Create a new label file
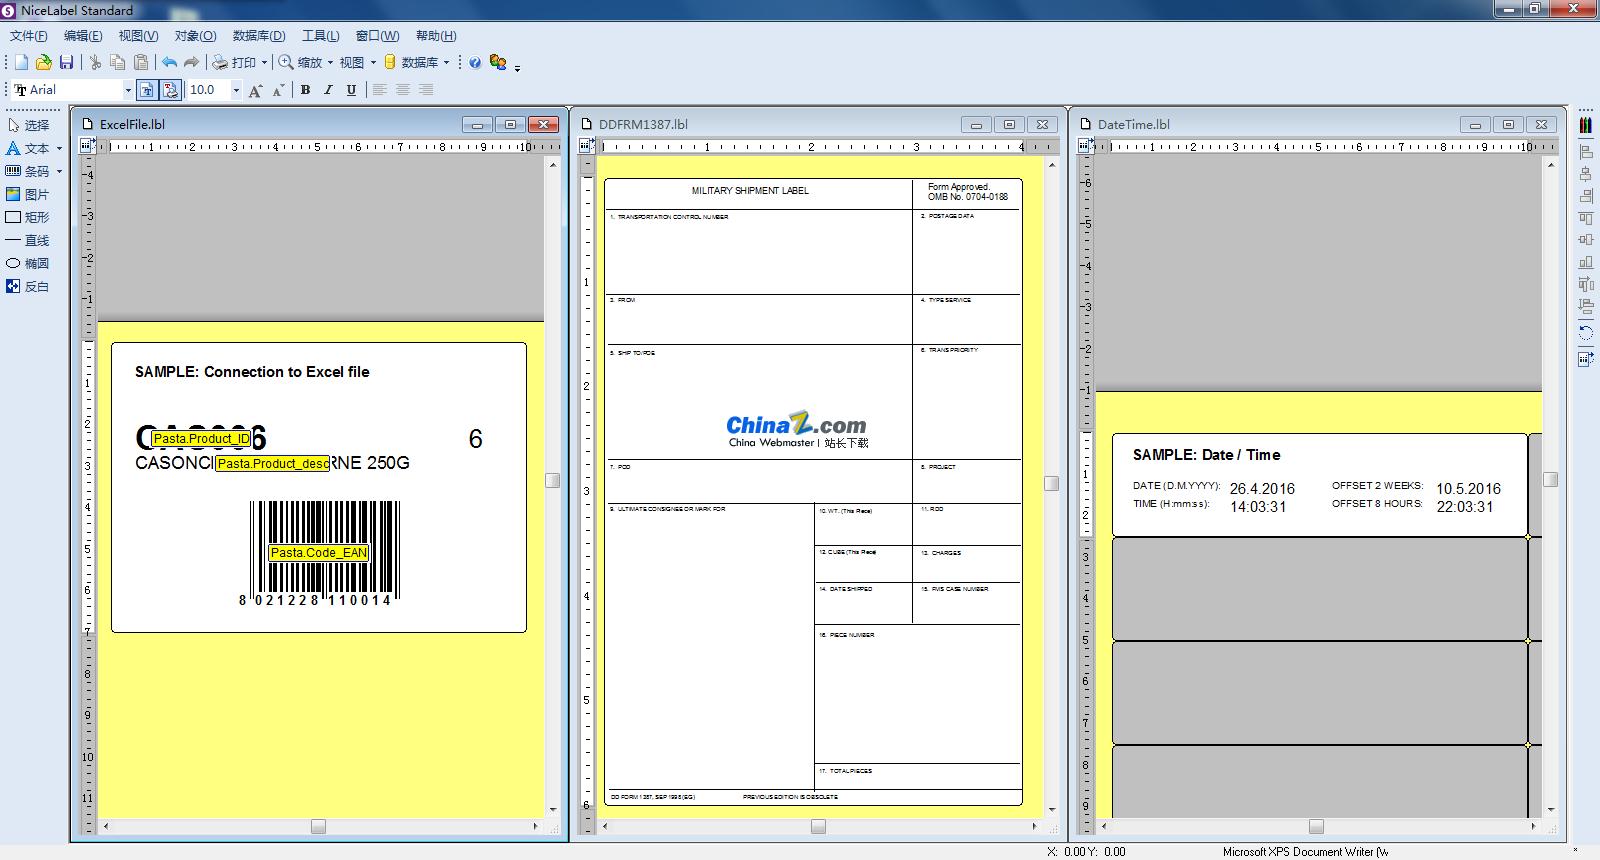This screenshot has width=1600, height=860. (21, 62)
